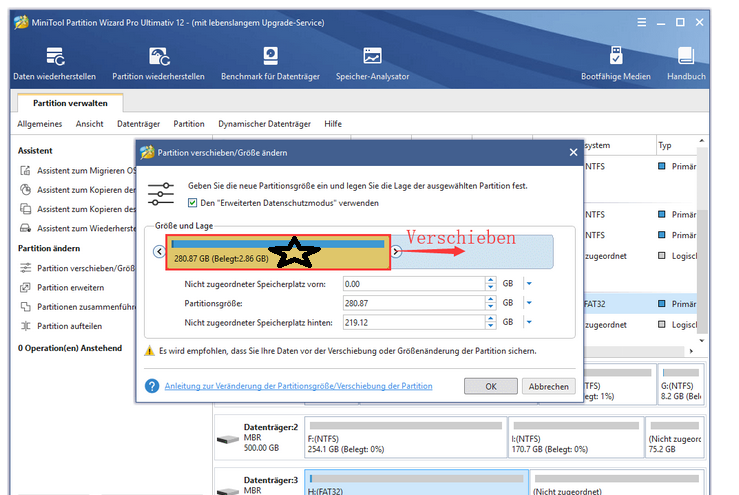Screen dimensions: 739x495
Task: Open Dynamischer Datenträger menu
Action: coord(264,124)
